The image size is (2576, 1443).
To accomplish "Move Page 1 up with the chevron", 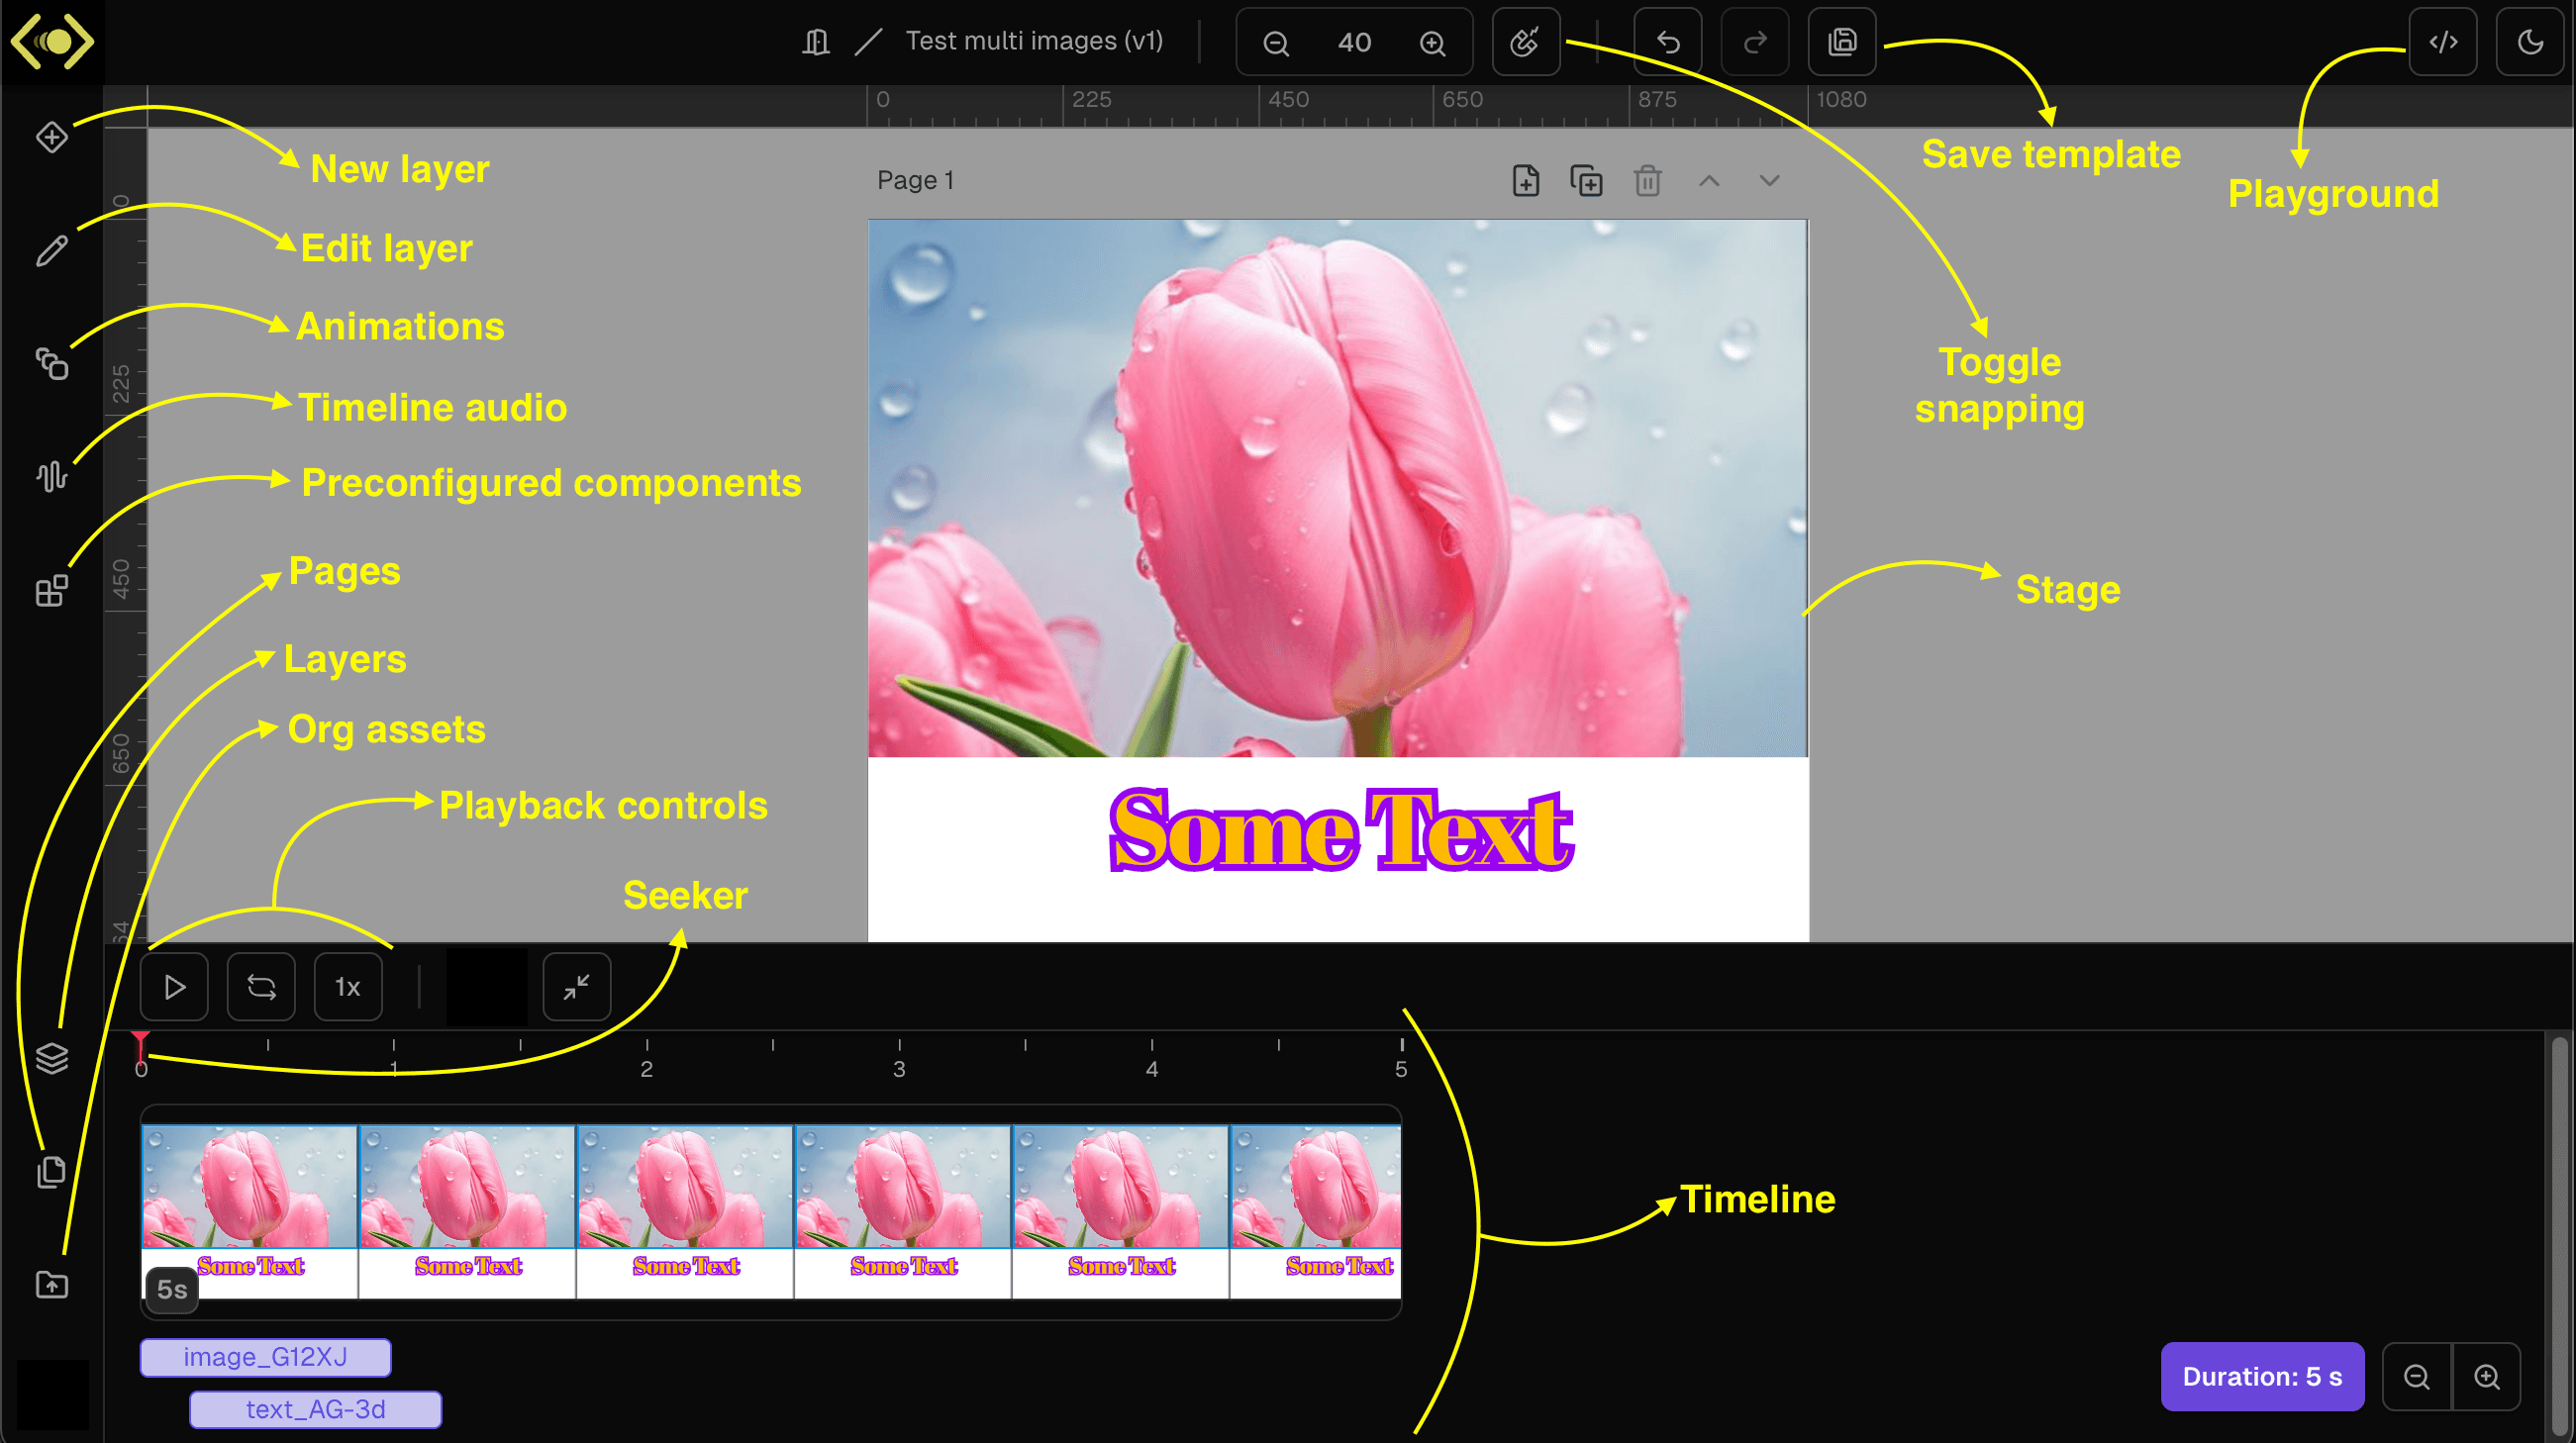I will (x=1709, y=181).
